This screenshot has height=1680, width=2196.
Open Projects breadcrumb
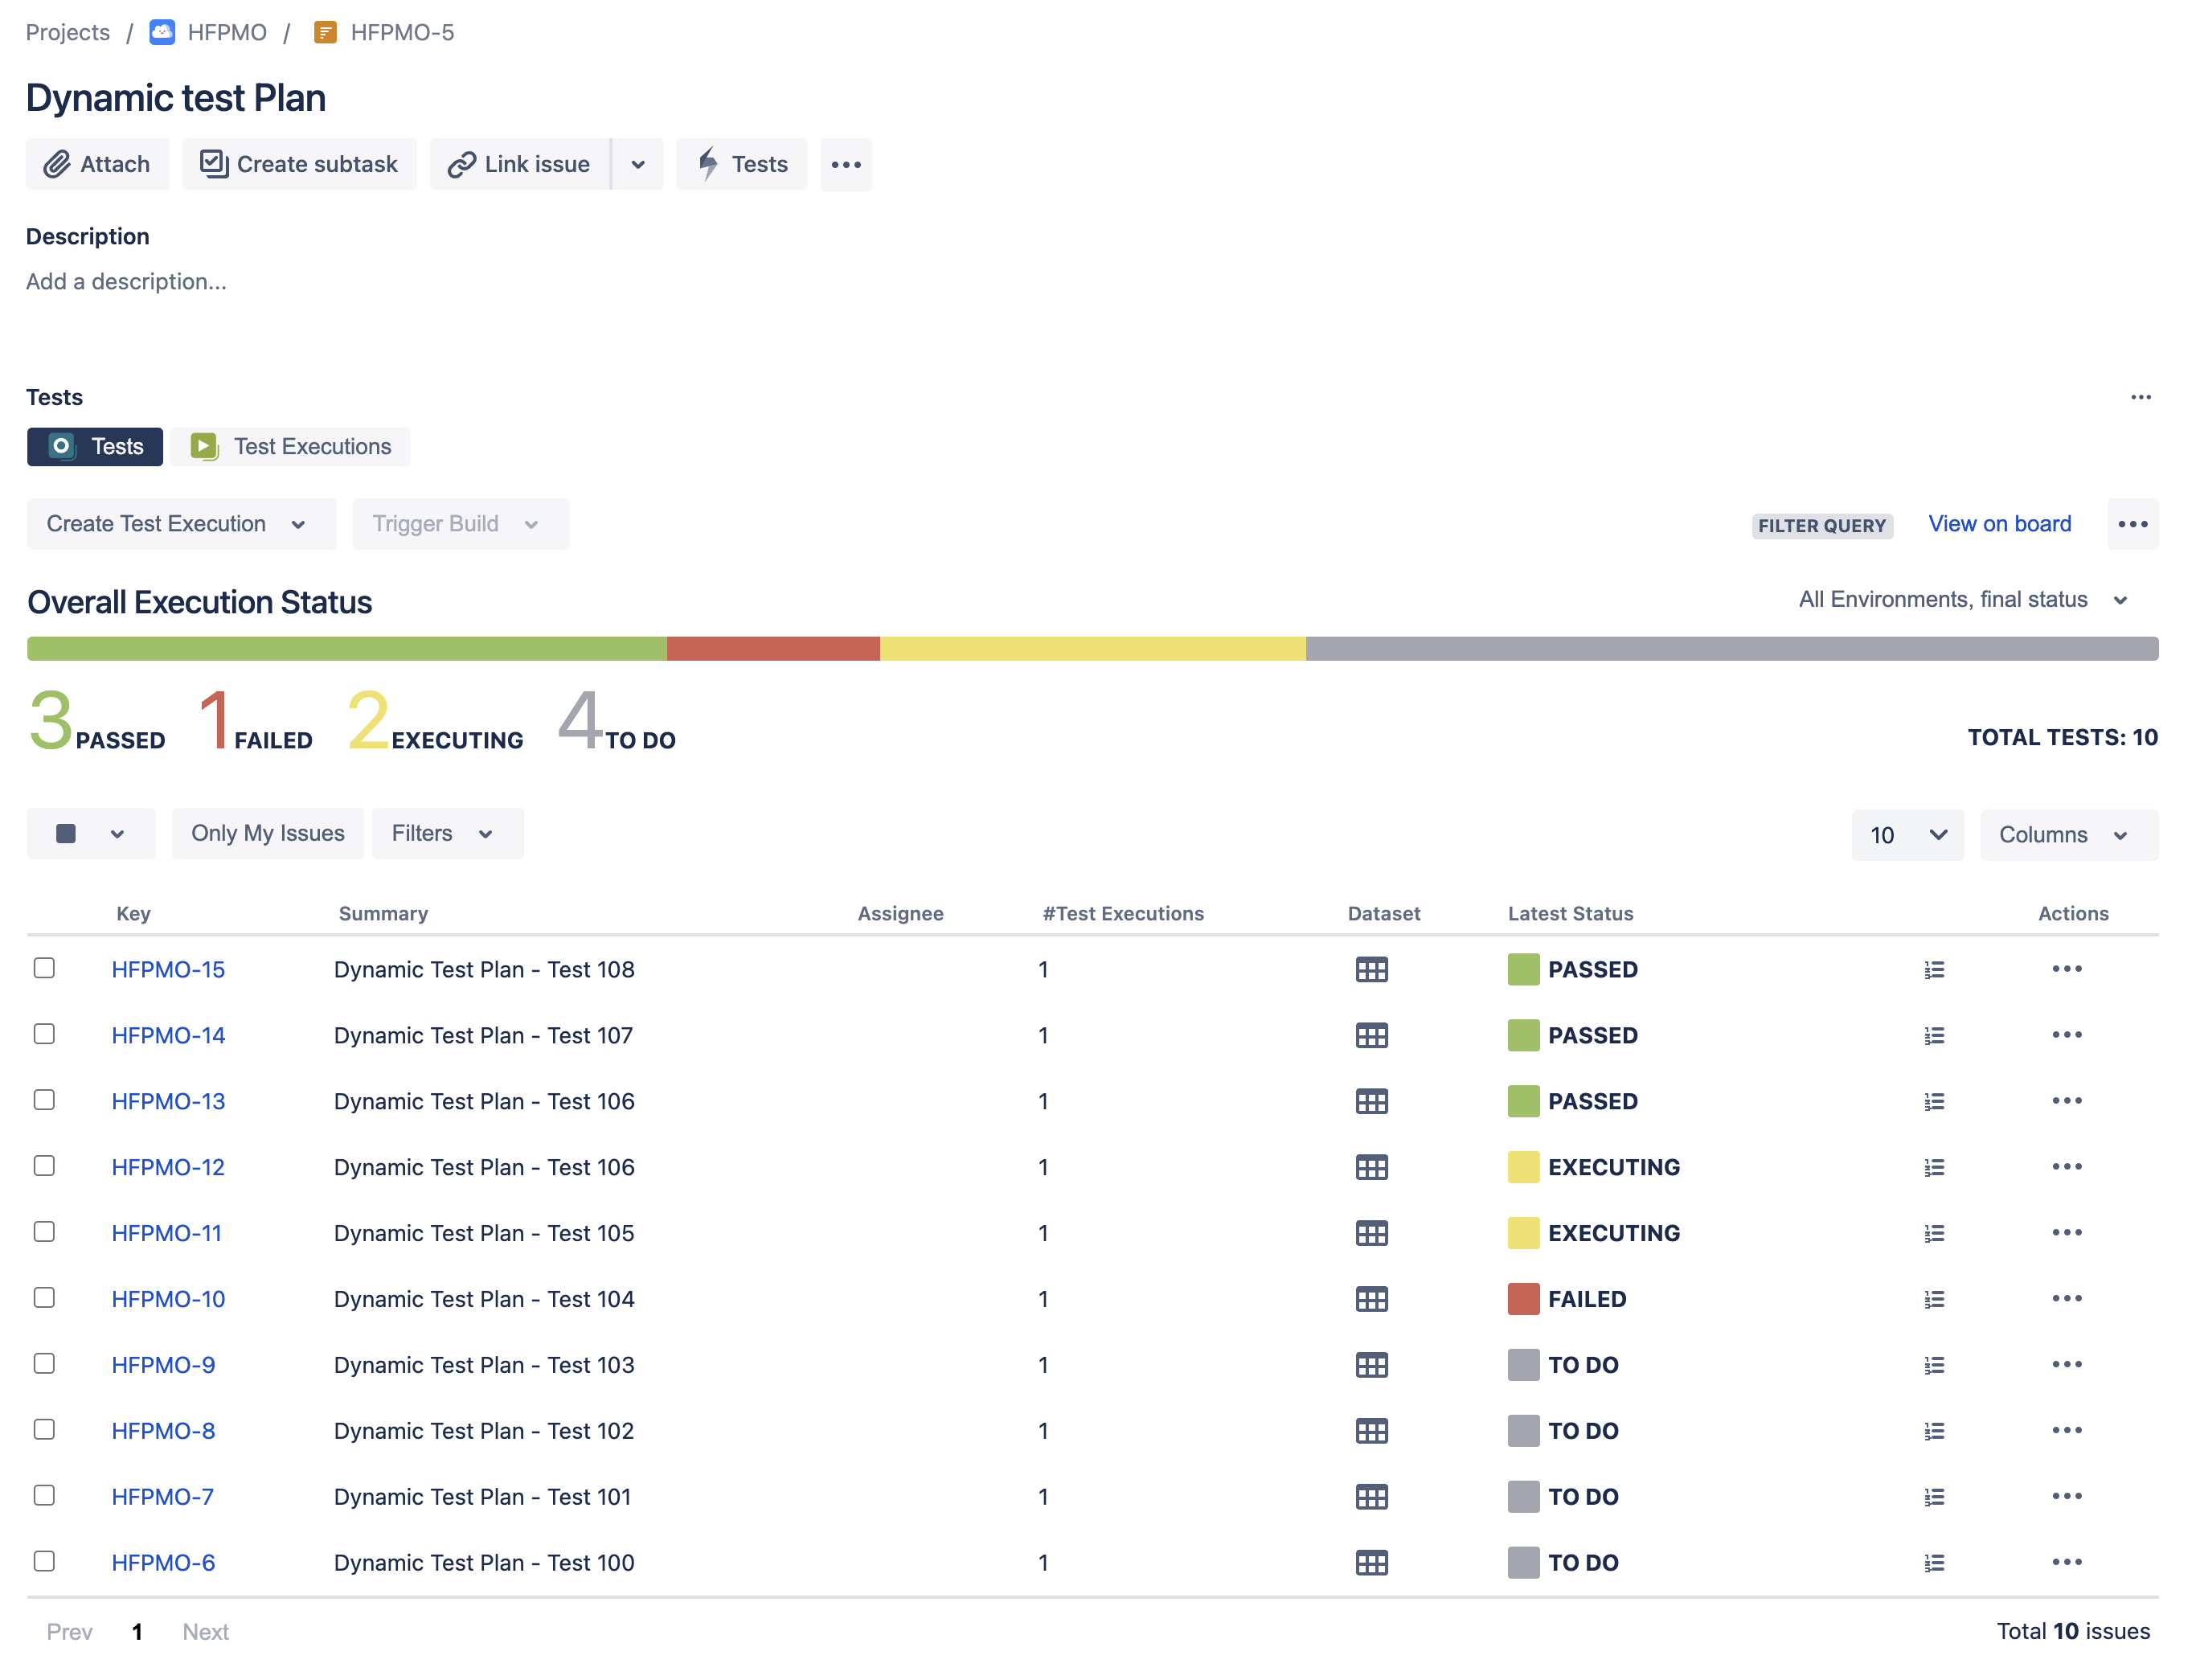coord(68,32)
